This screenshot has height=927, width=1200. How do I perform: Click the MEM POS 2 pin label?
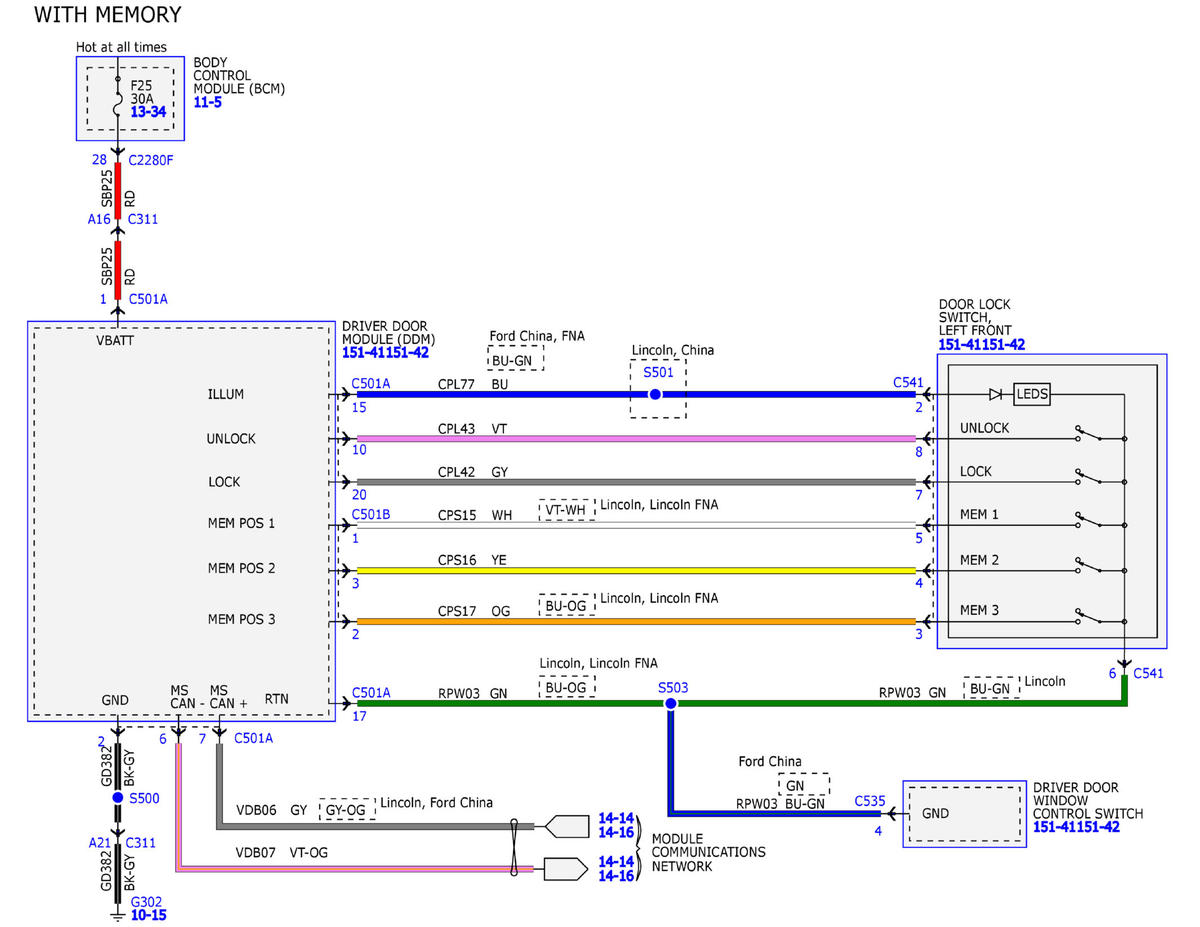click(x=241, y=568)
